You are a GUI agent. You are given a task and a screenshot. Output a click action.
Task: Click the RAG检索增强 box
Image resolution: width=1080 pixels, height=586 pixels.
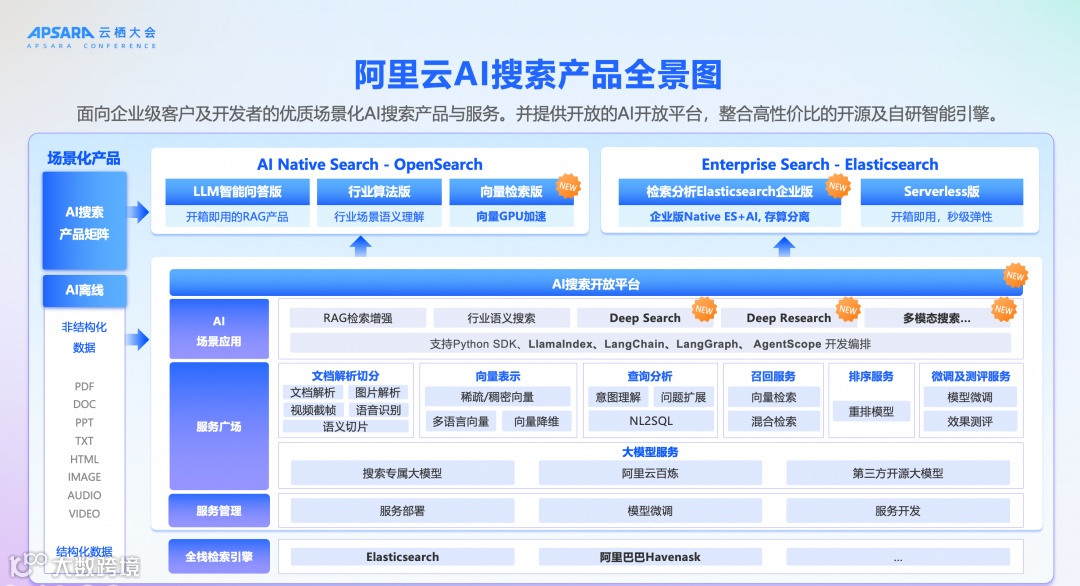tap(357, 318)
